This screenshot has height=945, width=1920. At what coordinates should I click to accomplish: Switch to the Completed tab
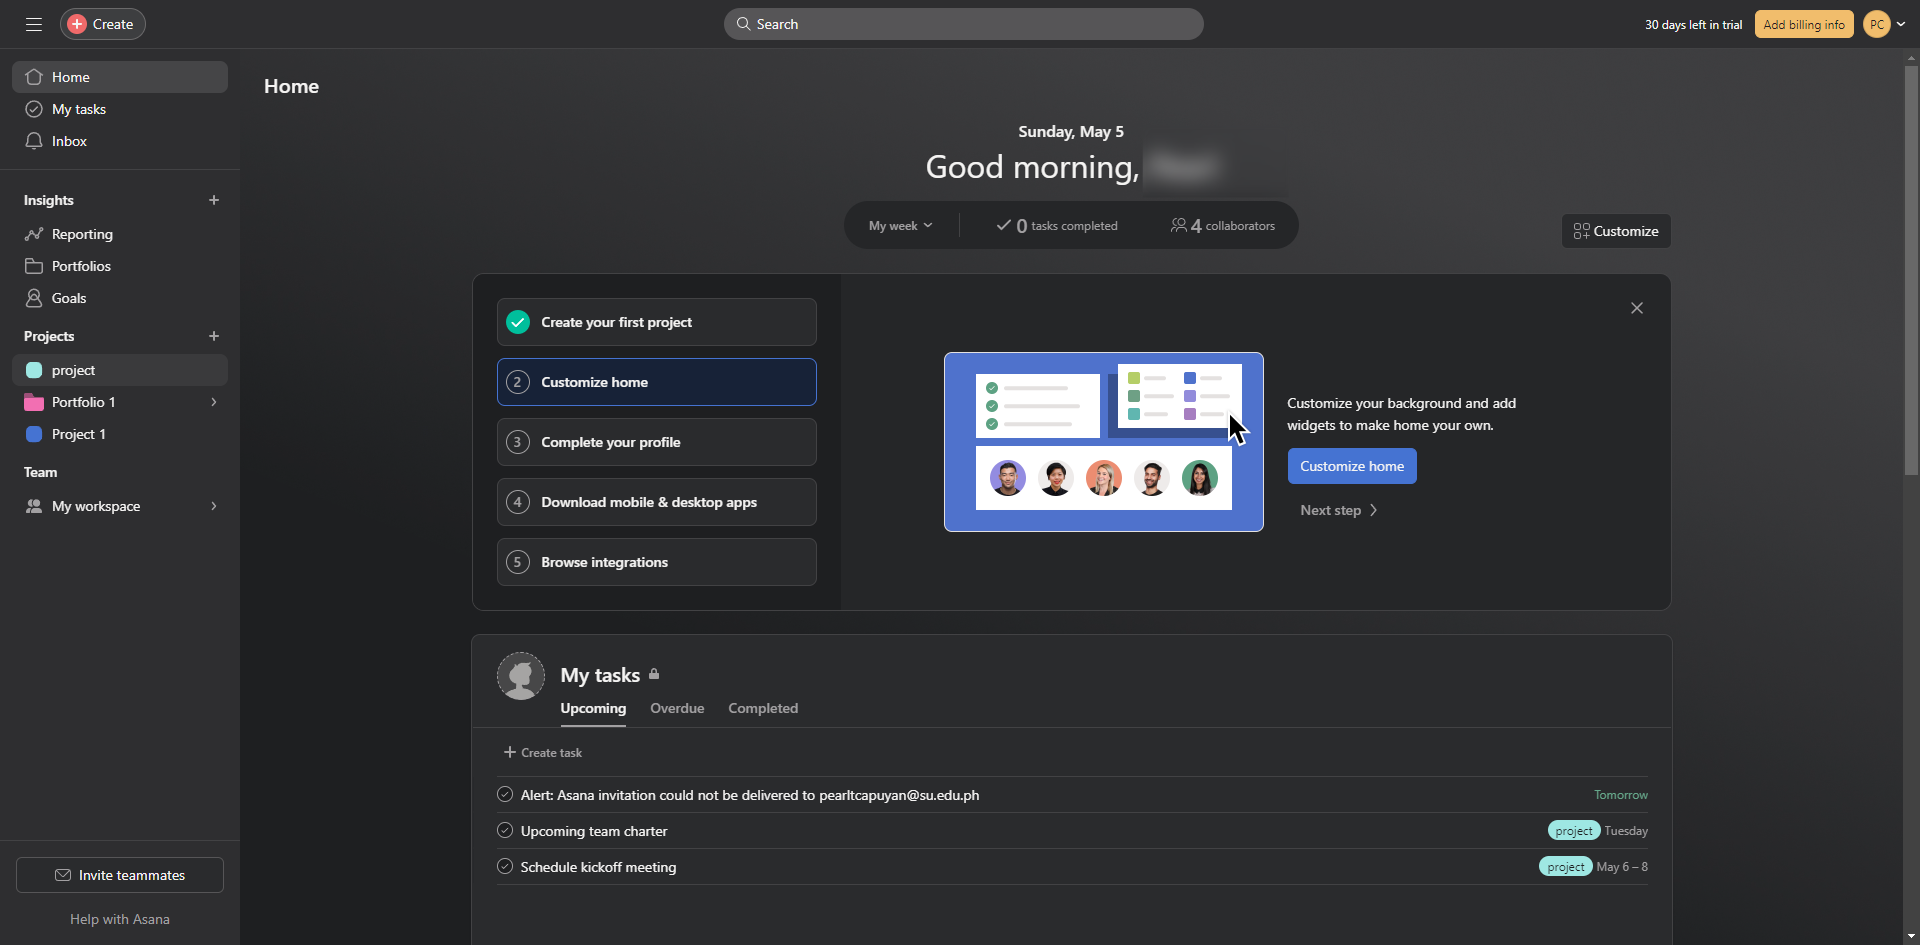click(x=763, y=708)
